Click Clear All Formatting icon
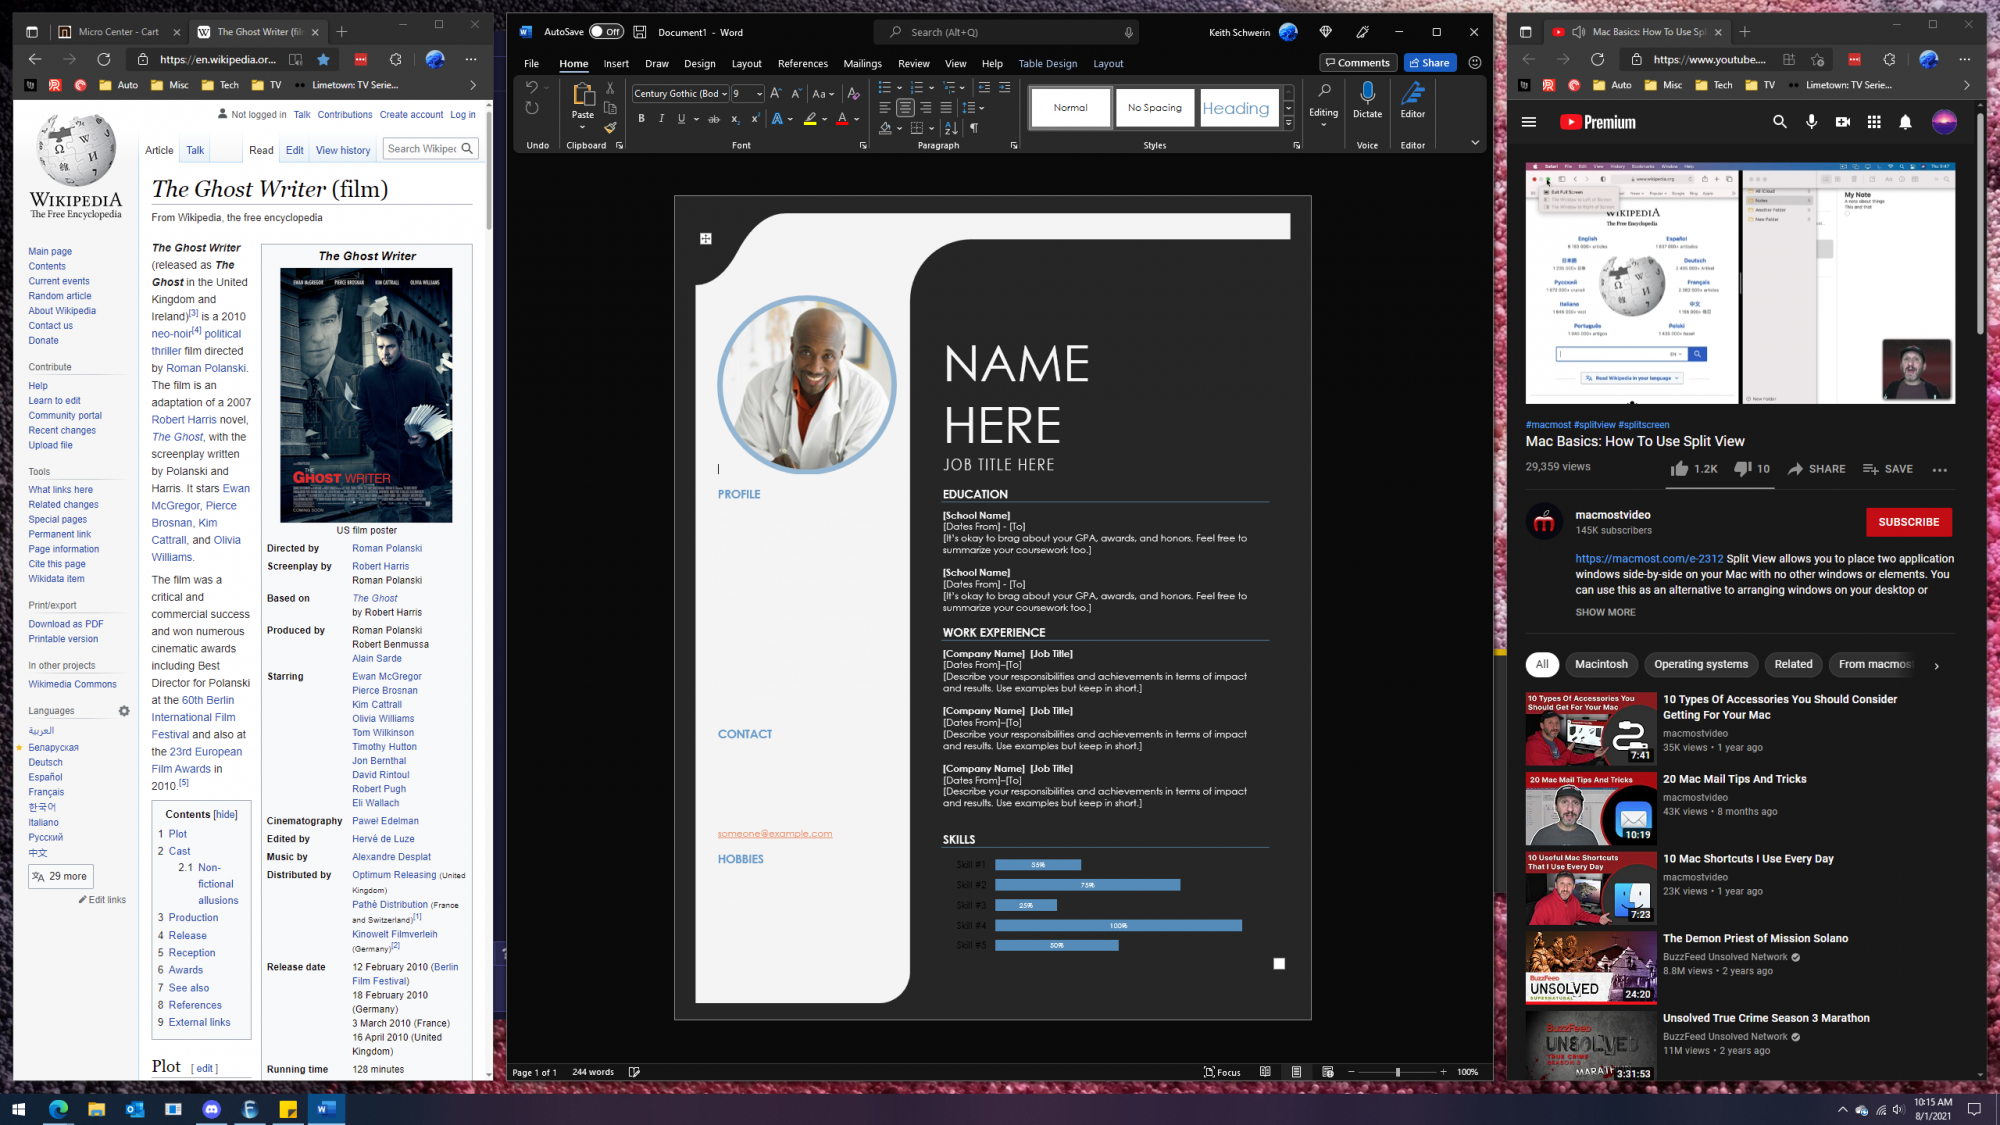This screenshot has height=1125, width=2000. pos(853,94)
